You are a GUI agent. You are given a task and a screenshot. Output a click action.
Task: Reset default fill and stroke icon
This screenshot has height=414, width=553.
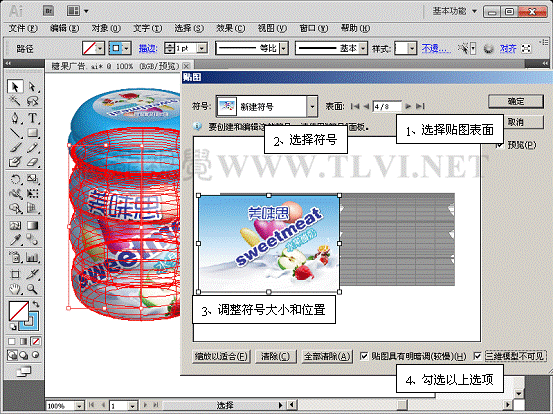13,327
